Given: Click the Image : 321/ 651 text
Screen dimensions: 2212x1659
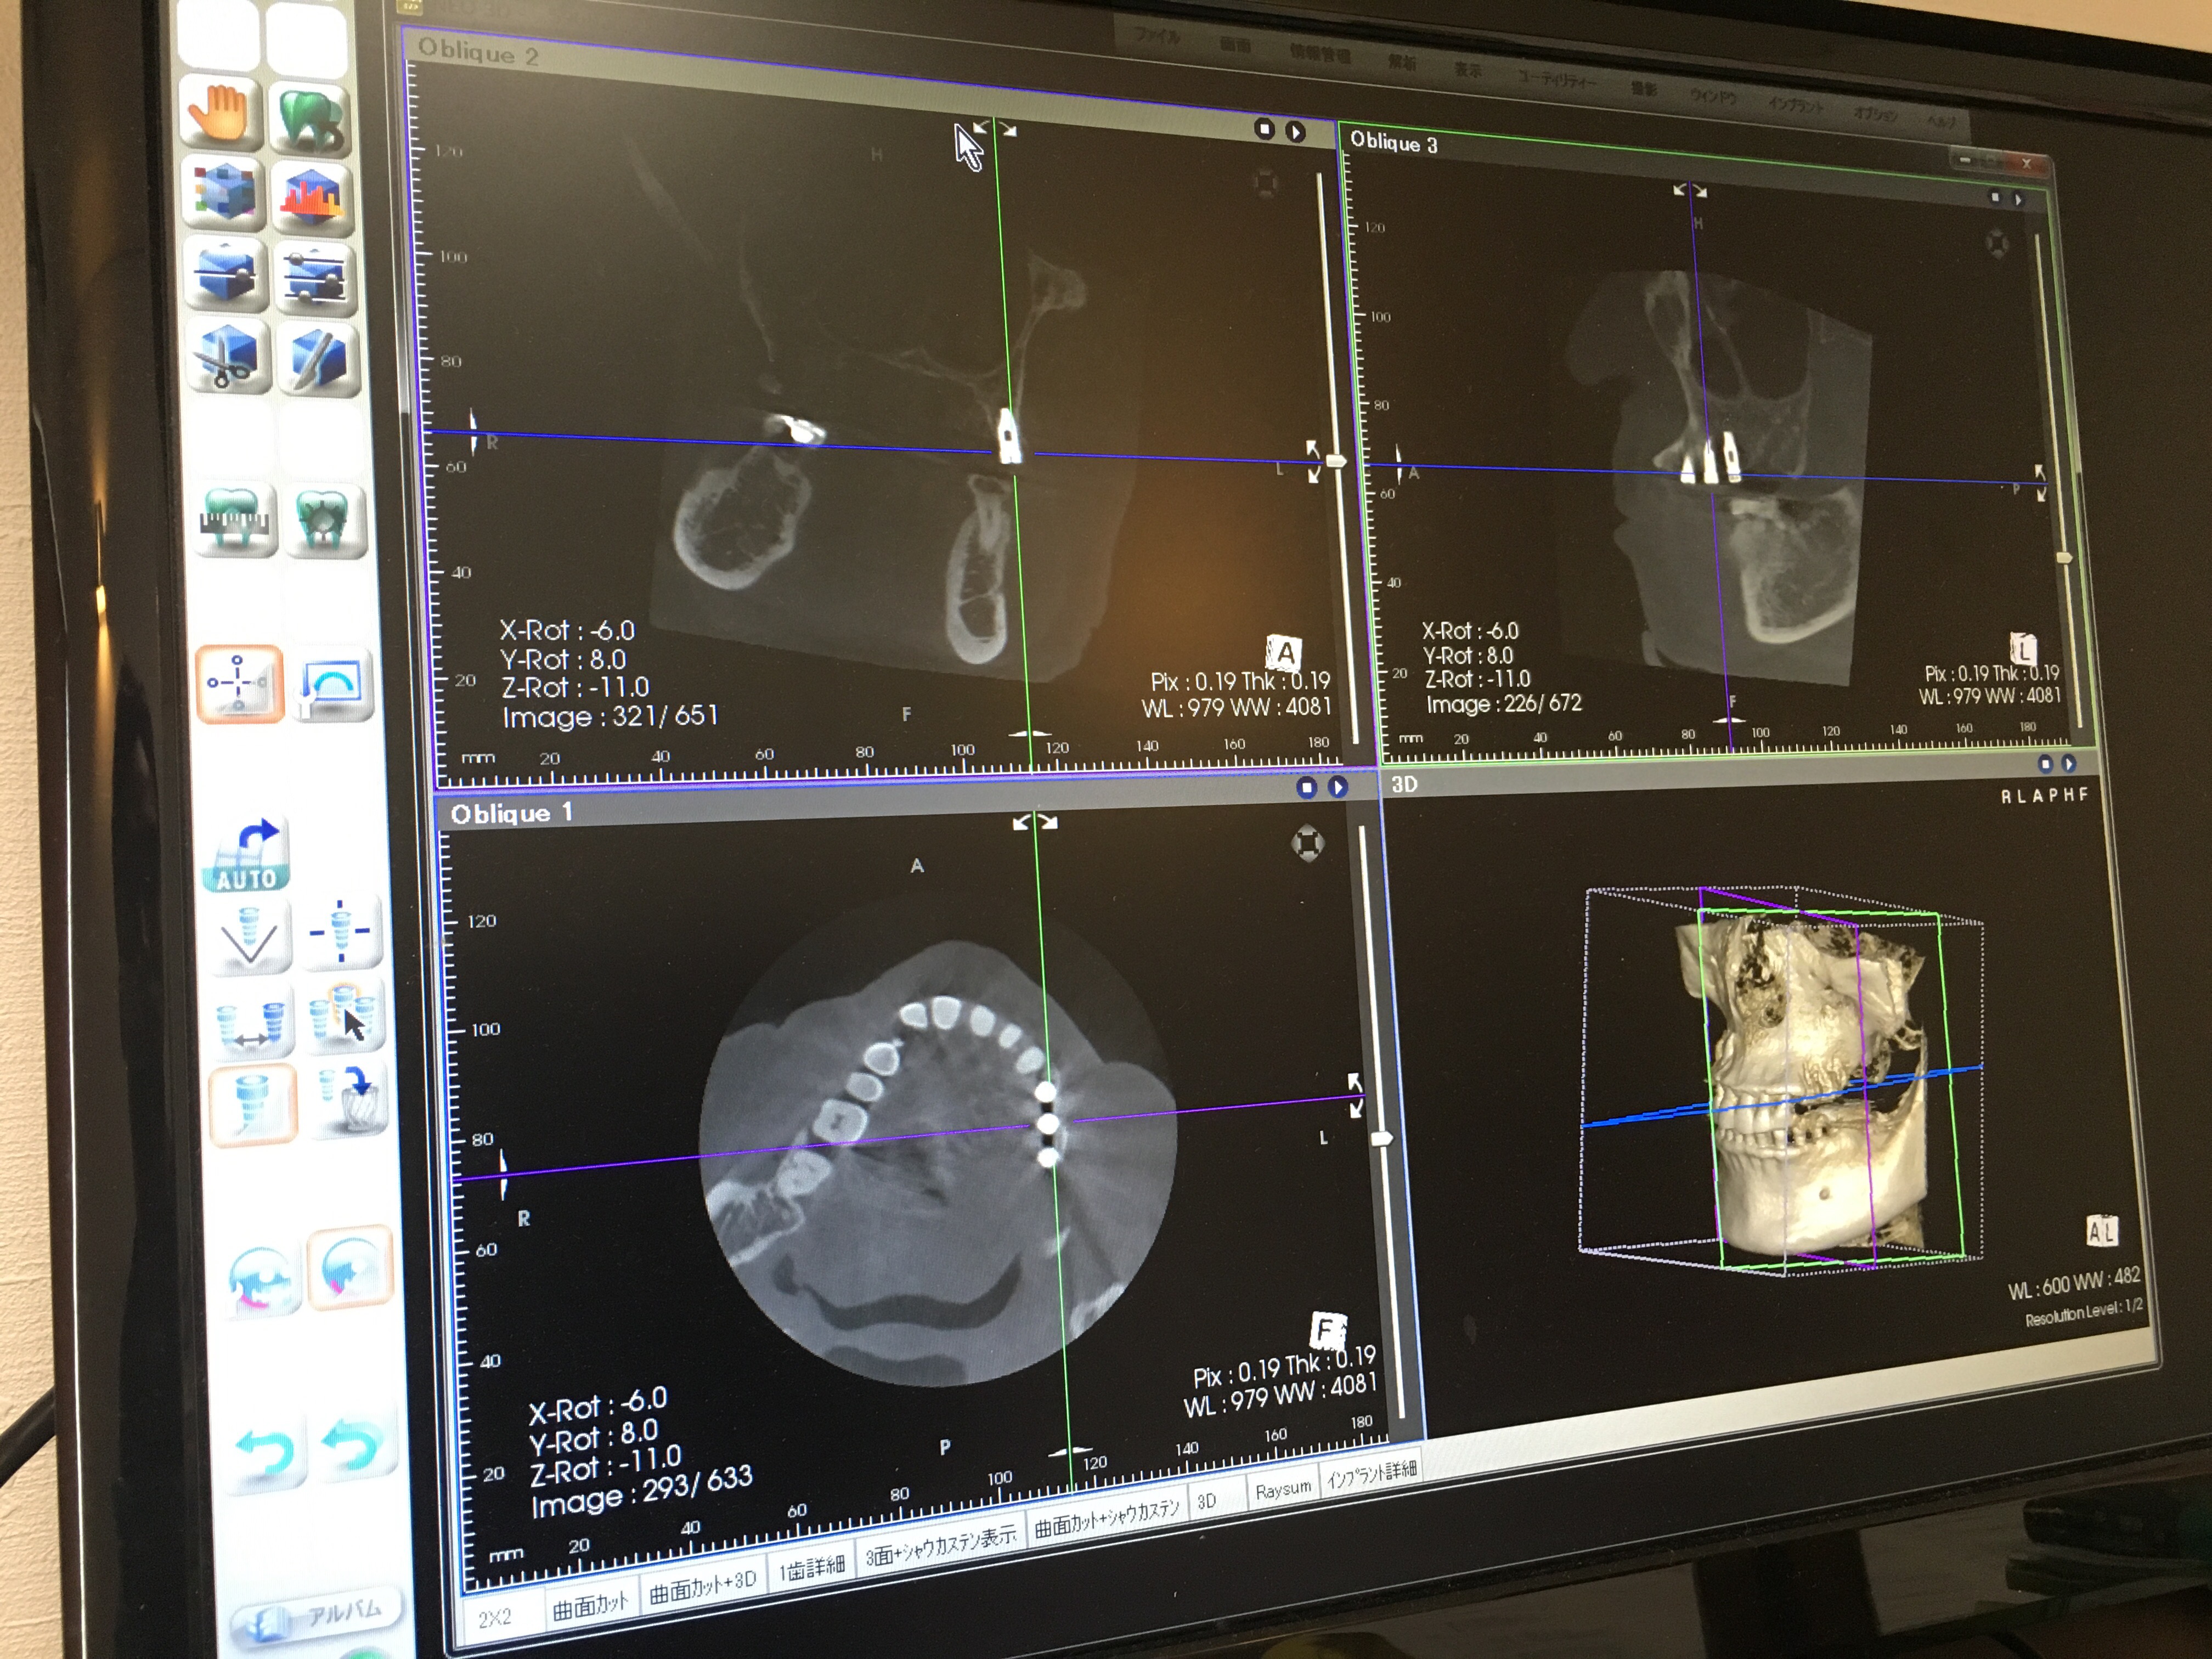Looking at the screenshot, I should pos(610,716).
